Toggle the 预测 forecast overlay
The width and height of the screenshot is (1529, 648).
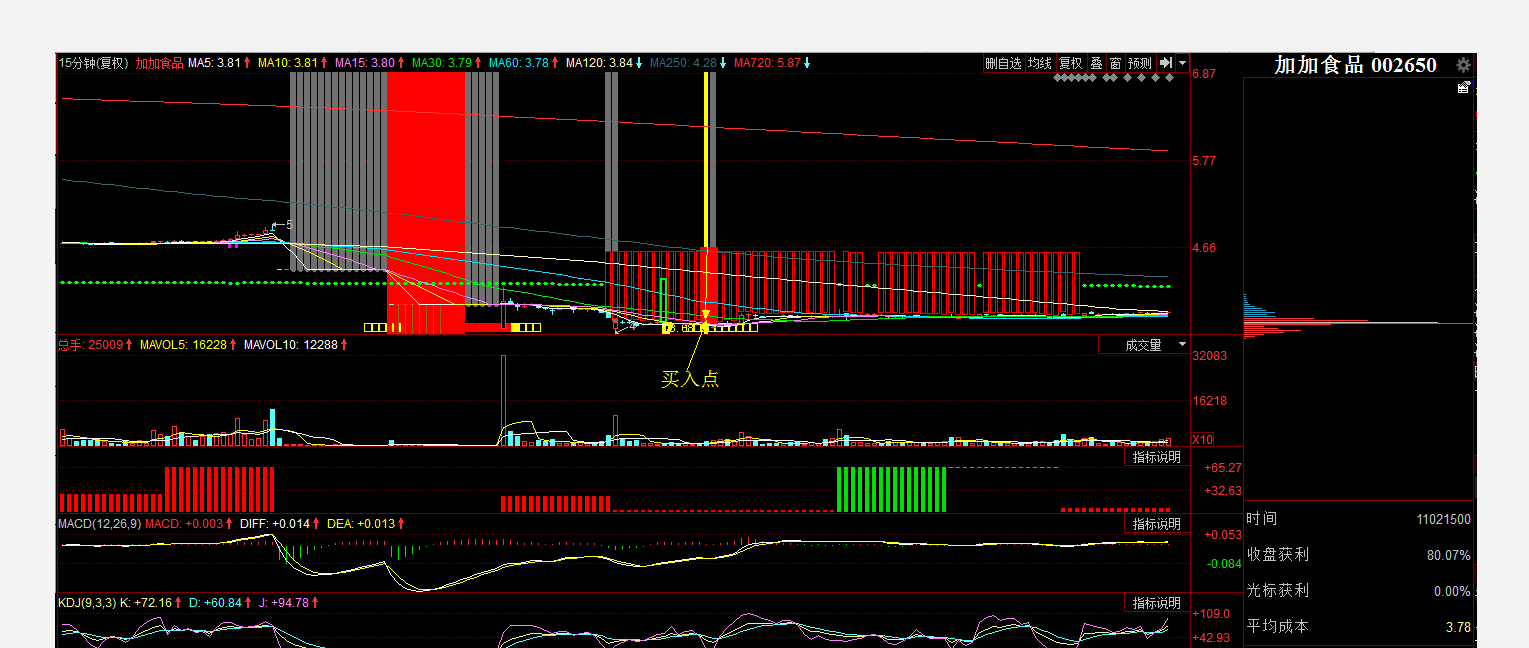1140,63
